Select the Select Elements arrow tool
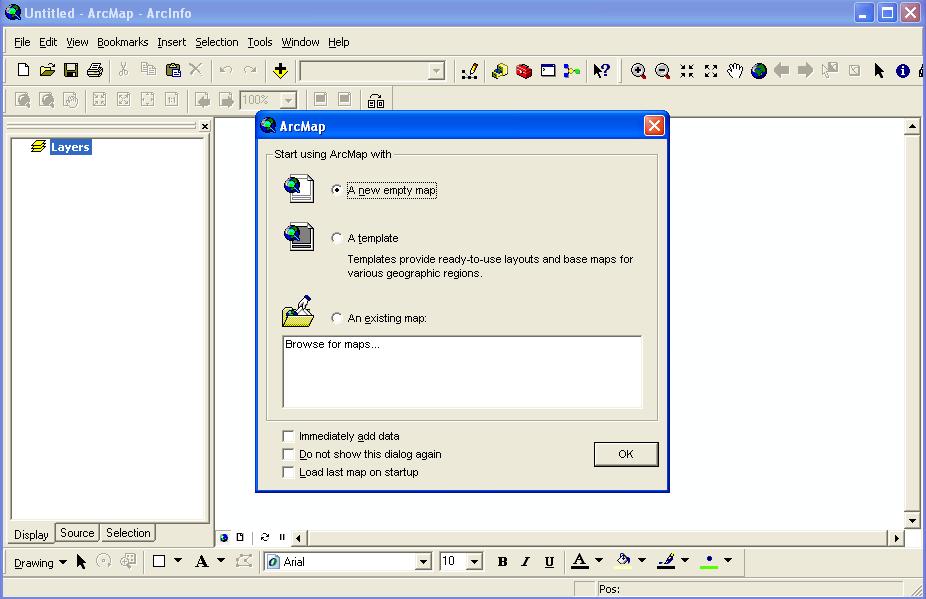 (x=879, y=71)
